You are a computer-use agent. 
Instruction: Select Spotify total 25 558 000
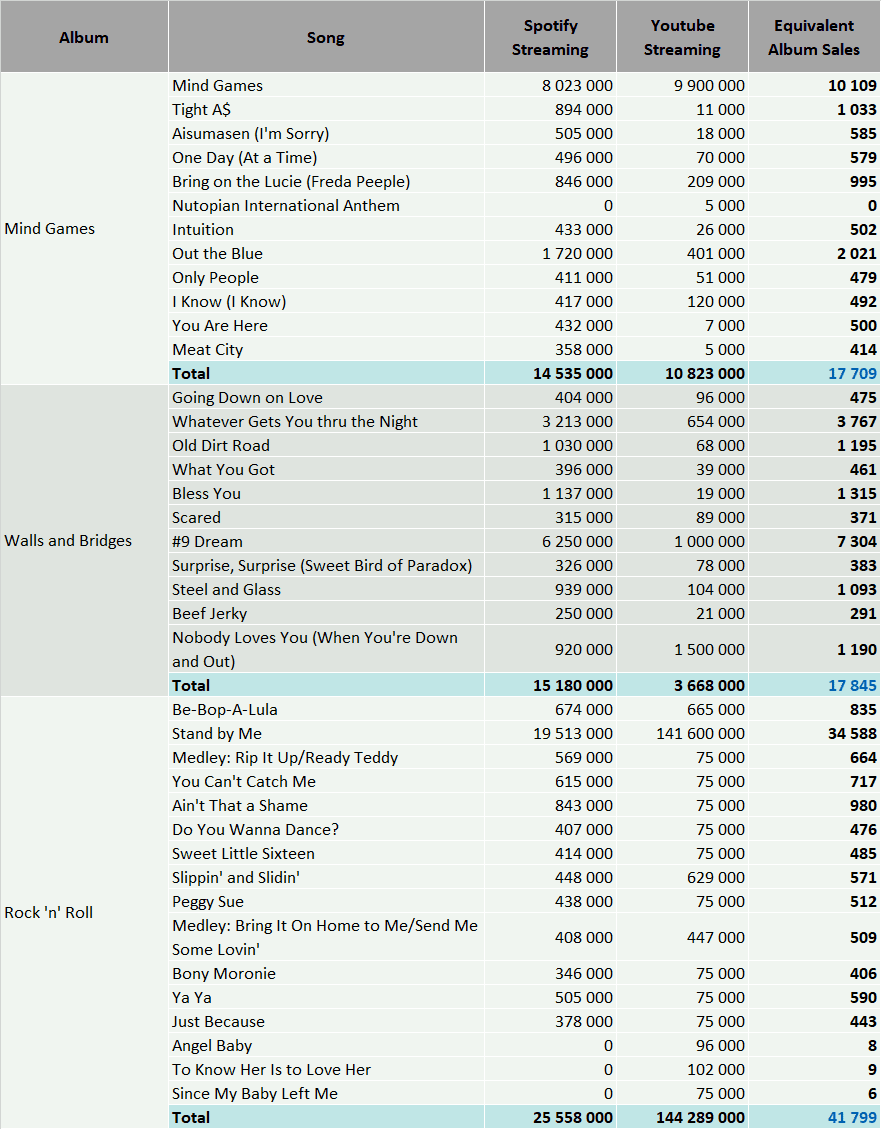pyautogui.click(x=551, y=1117)
